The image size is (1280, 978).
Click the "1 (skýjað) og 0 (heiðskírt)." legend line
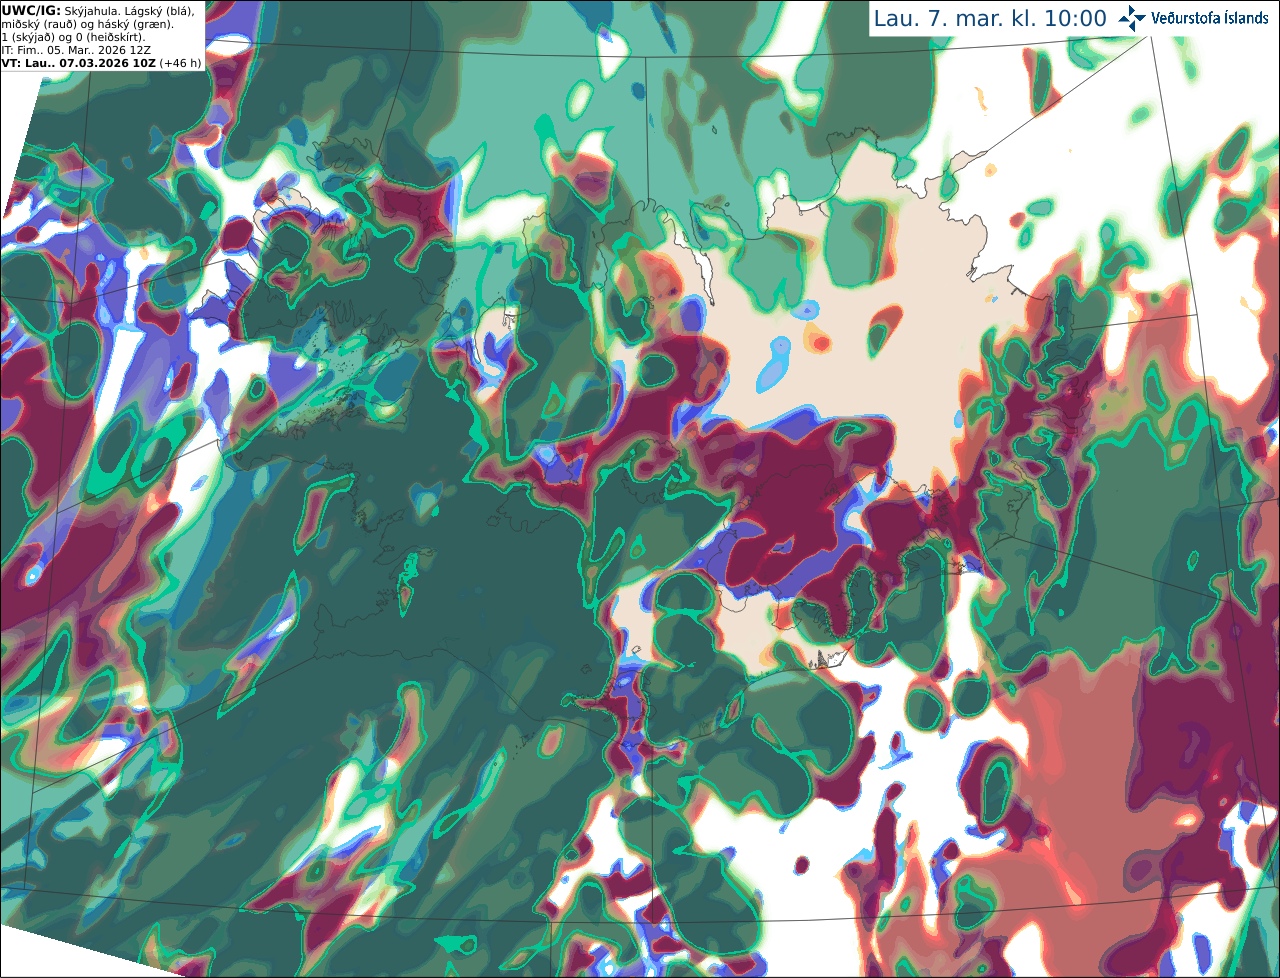73,37
